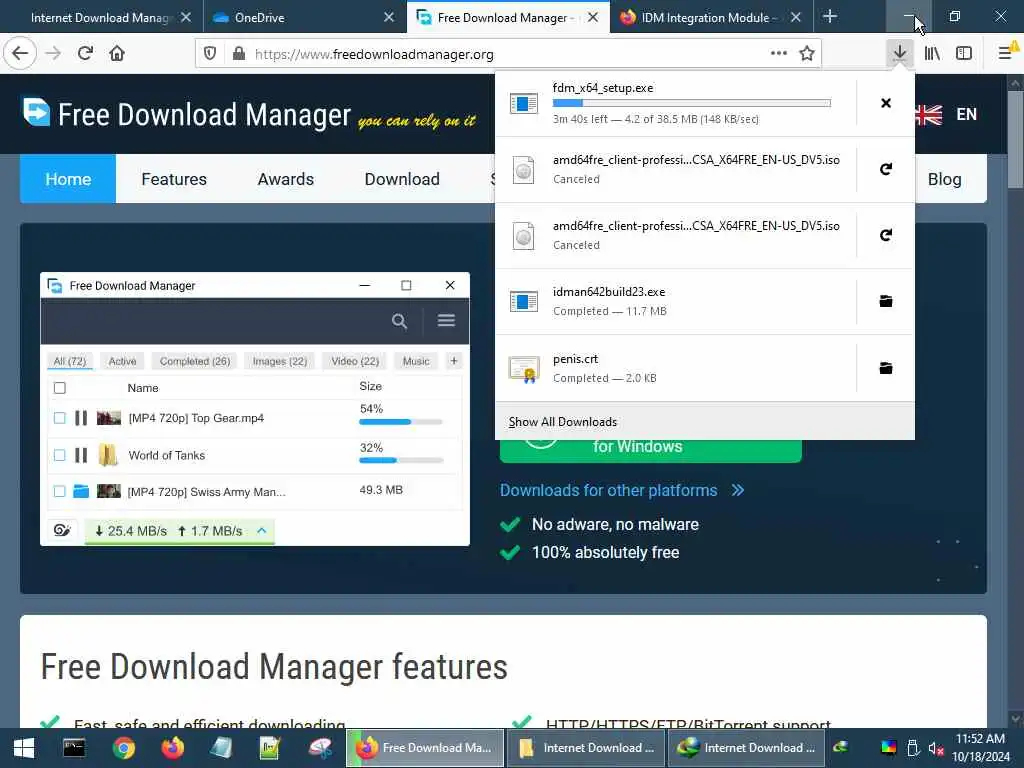Image resolution: width=1024 pixels, height=768 pixels.
Task: Switch to Free Download Manager Firefox taskbar button
Action: (x=425, y=748)
